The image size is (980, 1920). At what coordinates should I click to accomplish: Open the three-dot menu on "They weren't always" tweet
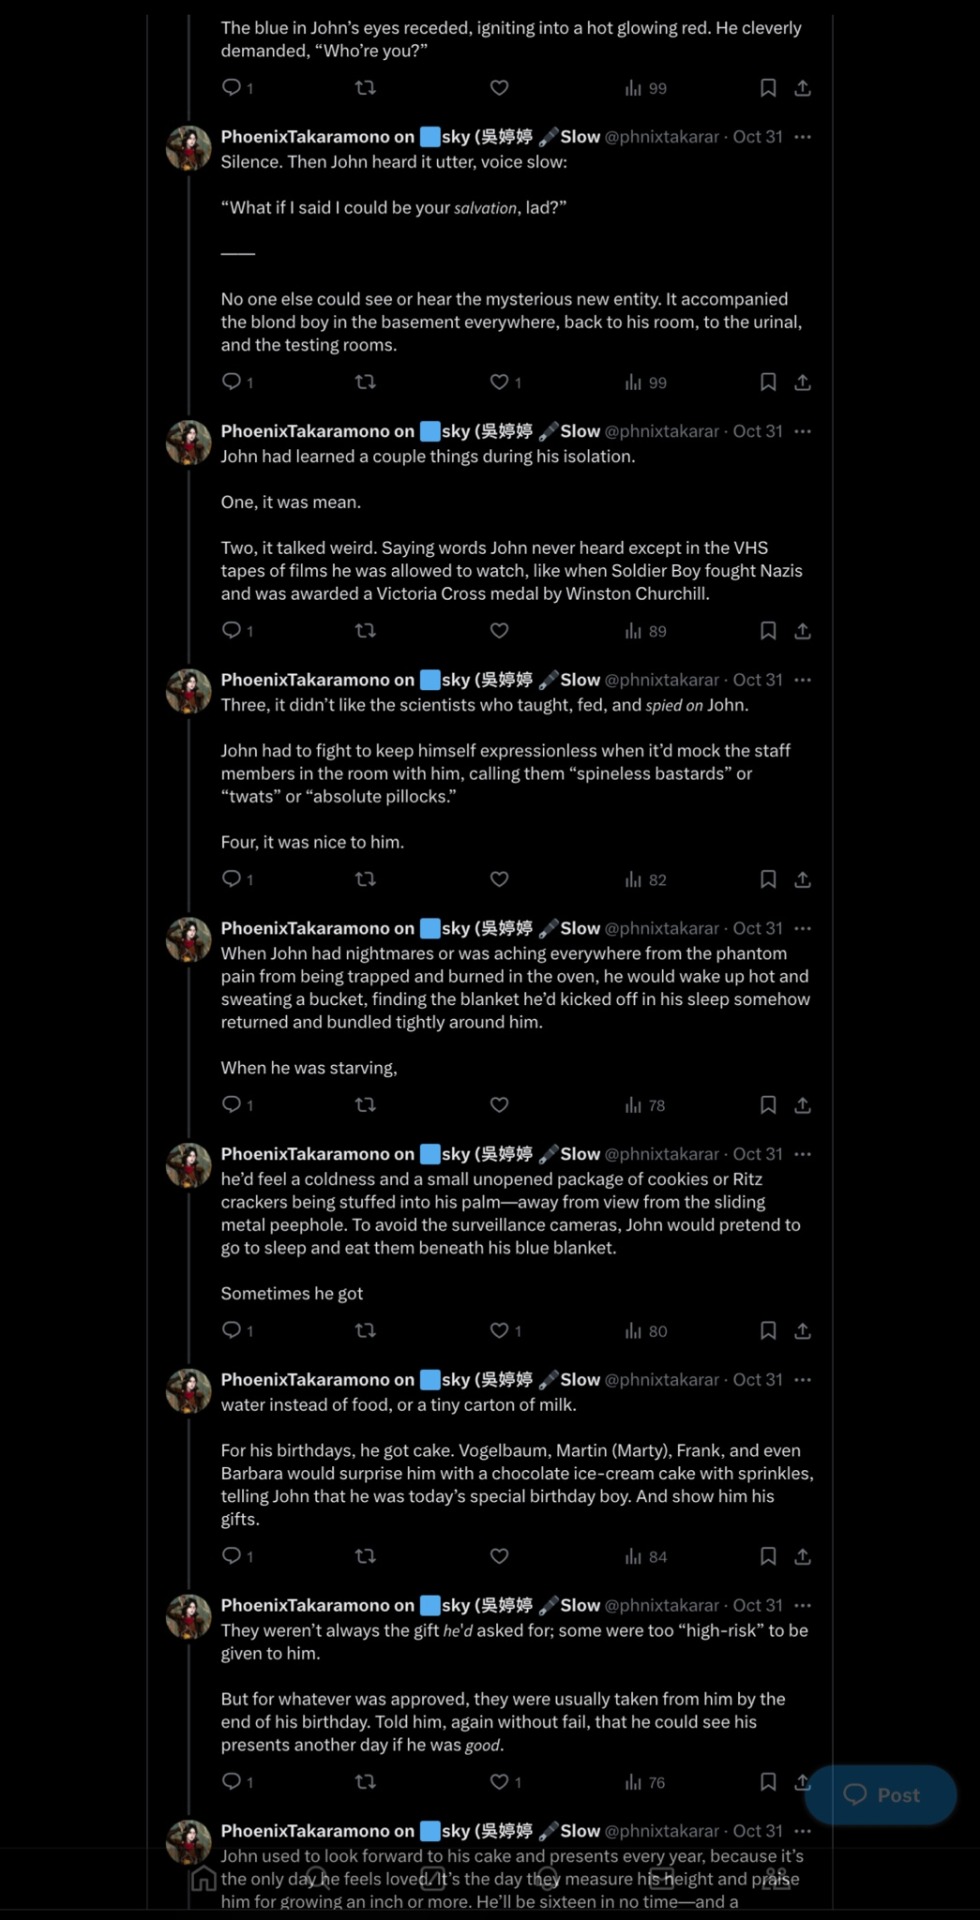802,1605
